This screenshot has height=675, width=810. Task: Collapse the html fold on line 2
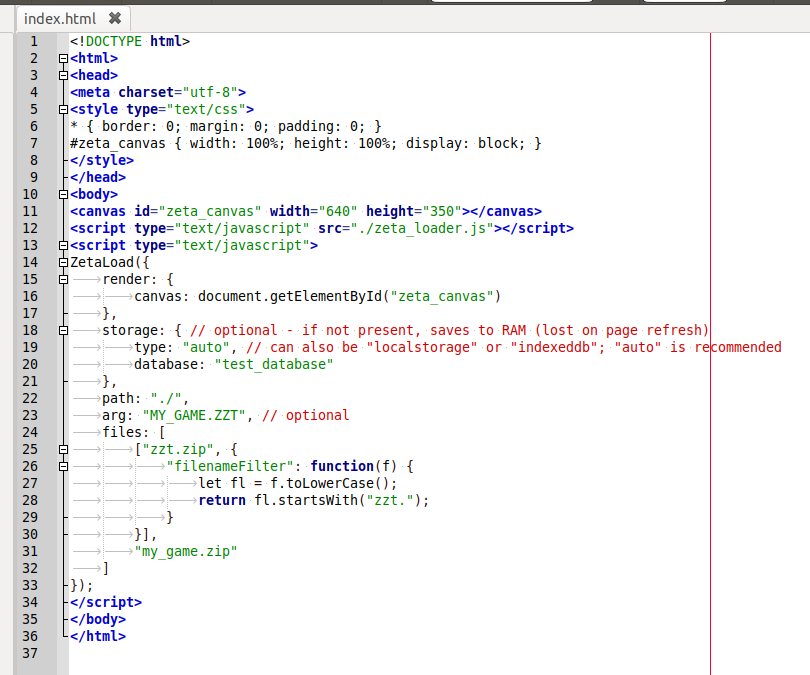tap(63, 58)
